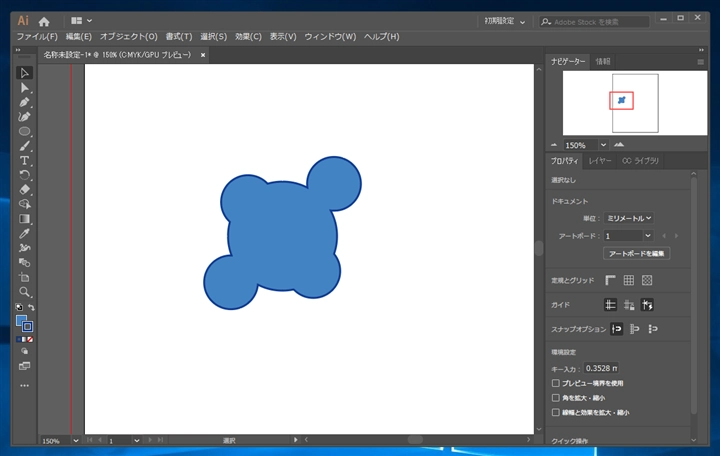Click the Stroke color swatch

click(x=28, y=327)
